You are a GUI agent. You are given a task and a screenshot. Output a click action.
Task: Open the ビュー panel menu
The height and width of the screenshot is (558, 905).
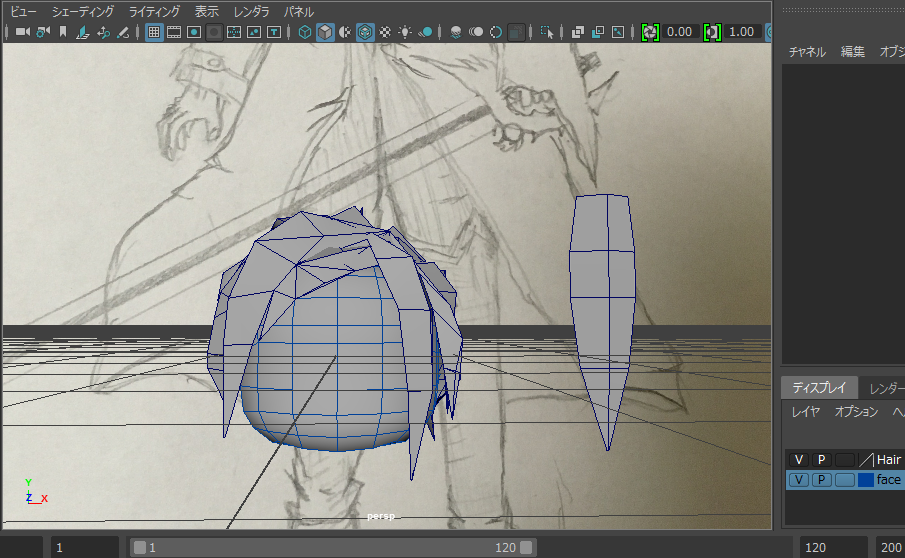[x=24, y=12]
